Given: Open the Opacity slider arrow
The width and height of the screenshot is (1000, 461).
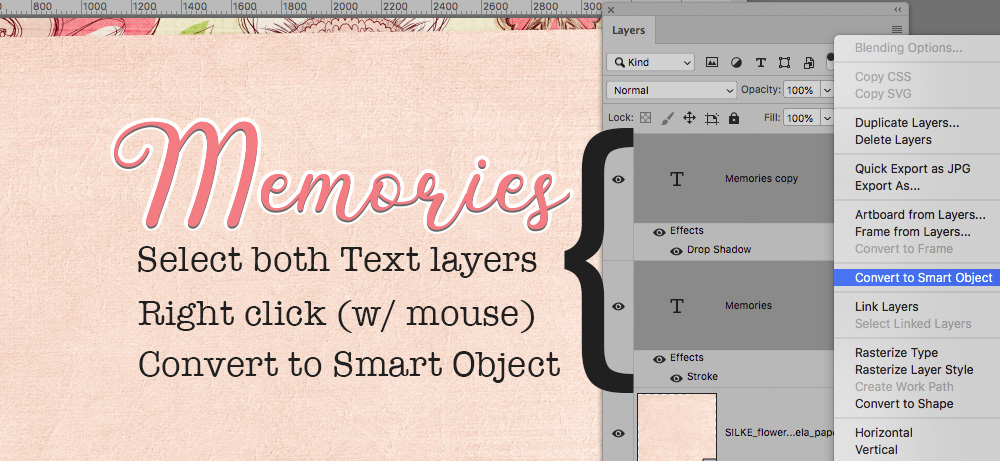Looking at the screenshot, I should click(x=827, y=91).
